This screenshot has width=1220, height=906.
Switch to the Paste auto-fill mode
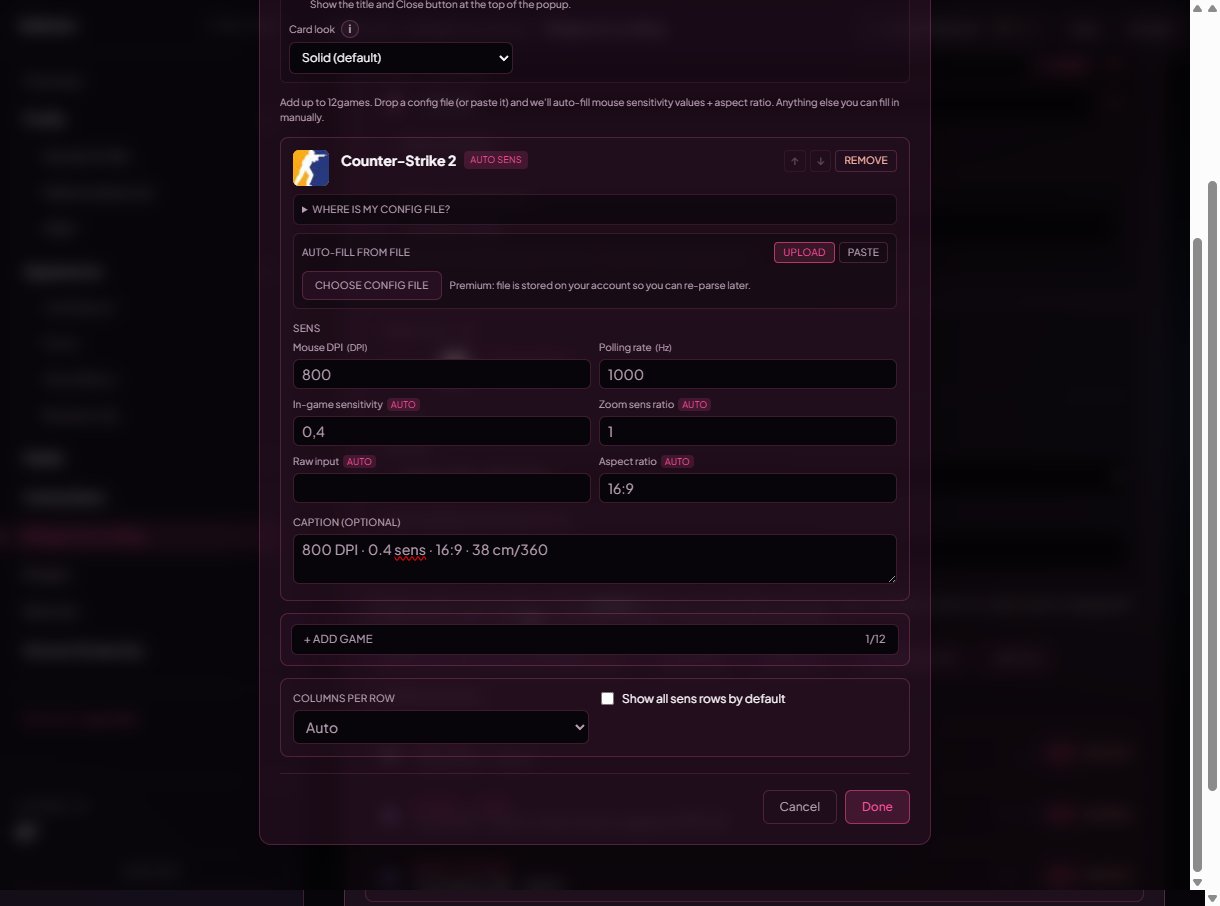pos(863,253)
